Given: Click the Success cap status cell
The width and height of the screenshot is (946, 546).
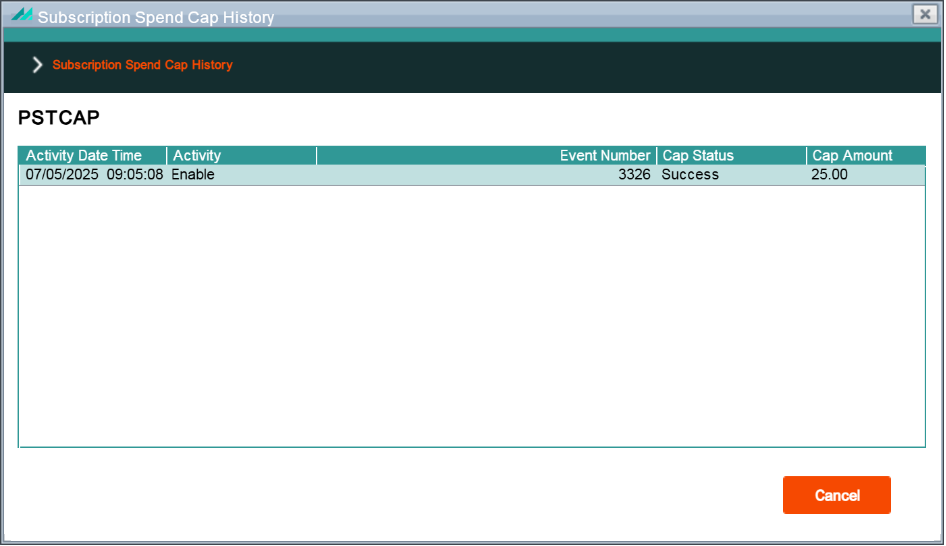Looking at the screenshot, I should [x=690, y=175].
